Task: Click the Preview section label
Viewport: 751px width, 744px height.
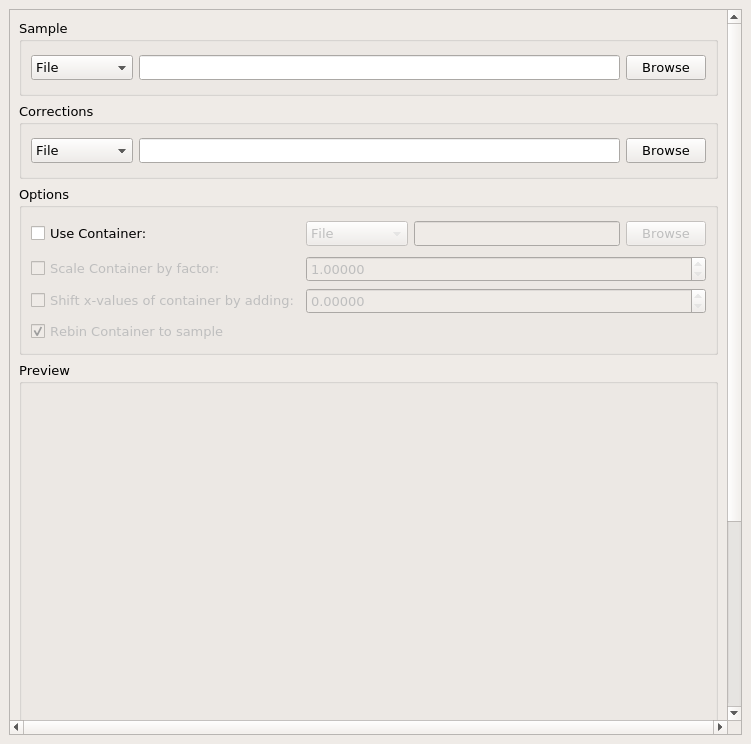Action: [x=44, y=371]
